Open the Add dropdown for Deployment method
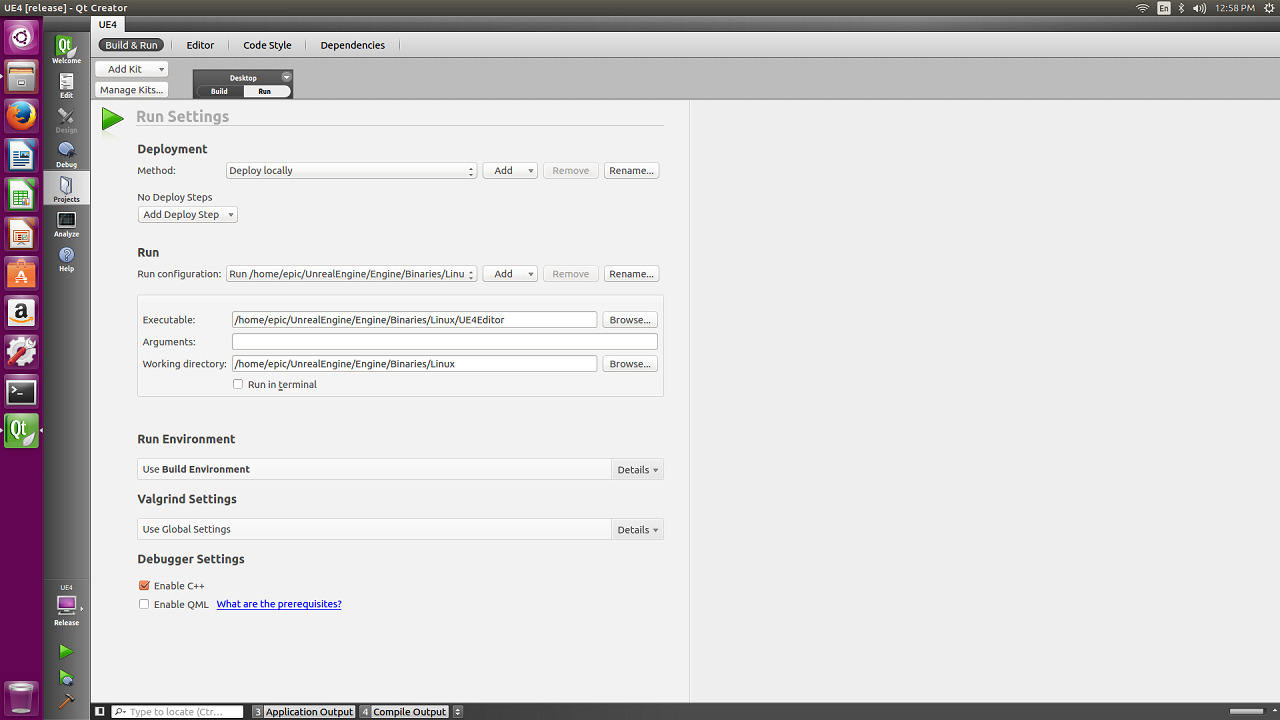 click(x=510, y=171)
